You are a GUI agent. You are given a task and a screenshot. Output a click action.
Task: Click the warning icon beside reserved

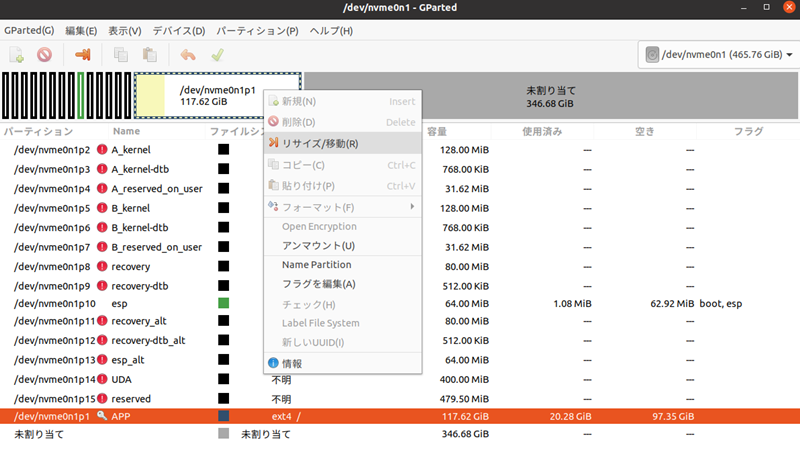coord(102,399)
